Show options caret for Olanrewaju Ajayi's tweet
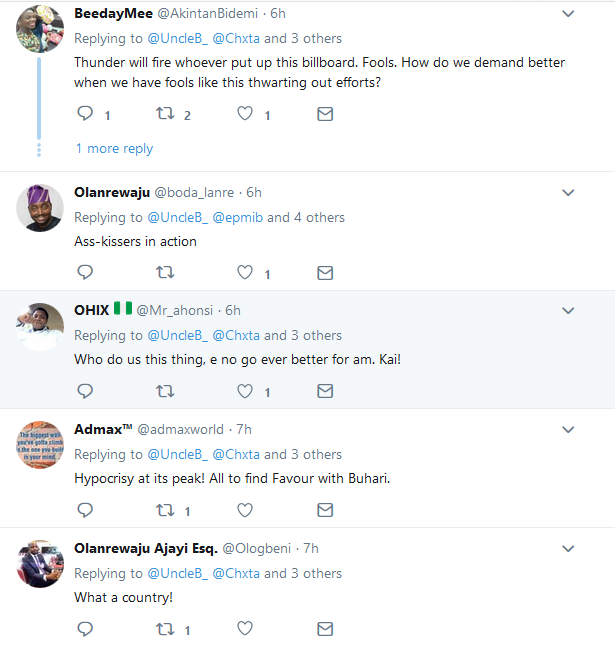 click(x=568, y=549)
